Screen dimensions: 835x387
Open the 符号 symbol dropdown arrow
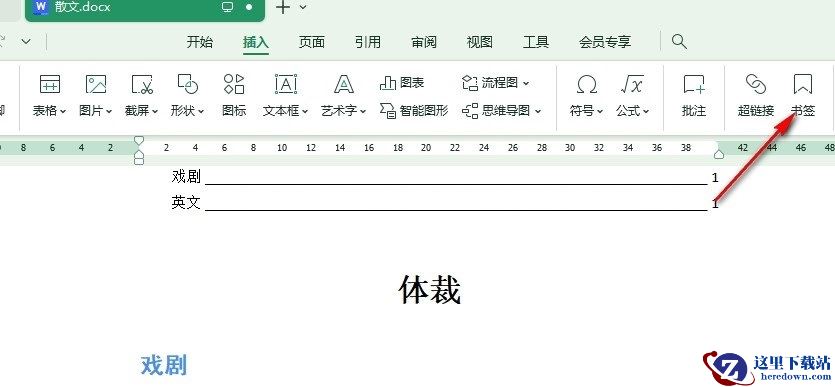pyautogui.click(x=600, y=111)
